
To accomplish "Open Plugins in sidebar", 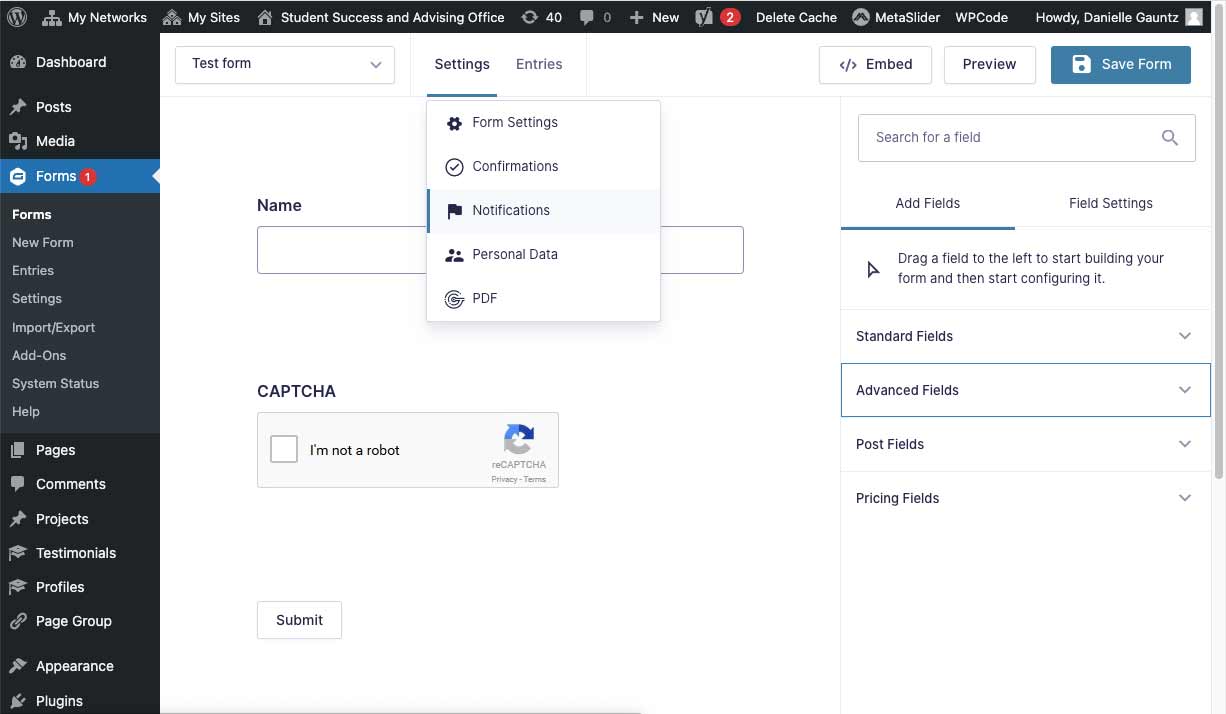I will click(x=80, y=700).
